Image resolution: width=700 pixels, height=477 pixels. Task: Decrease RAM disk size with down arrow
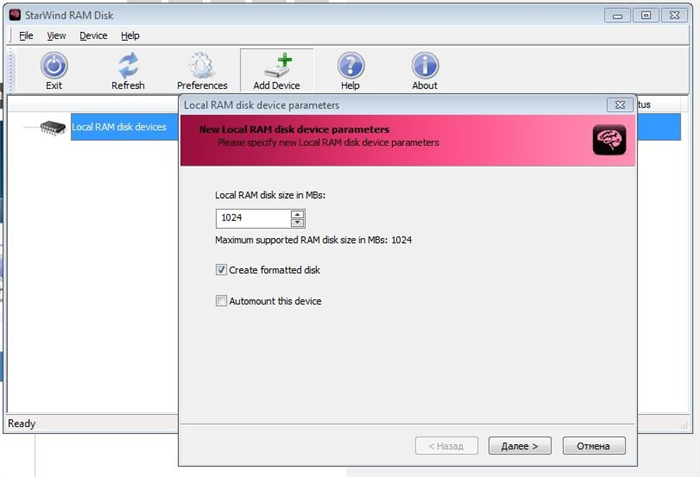(297, 222)
